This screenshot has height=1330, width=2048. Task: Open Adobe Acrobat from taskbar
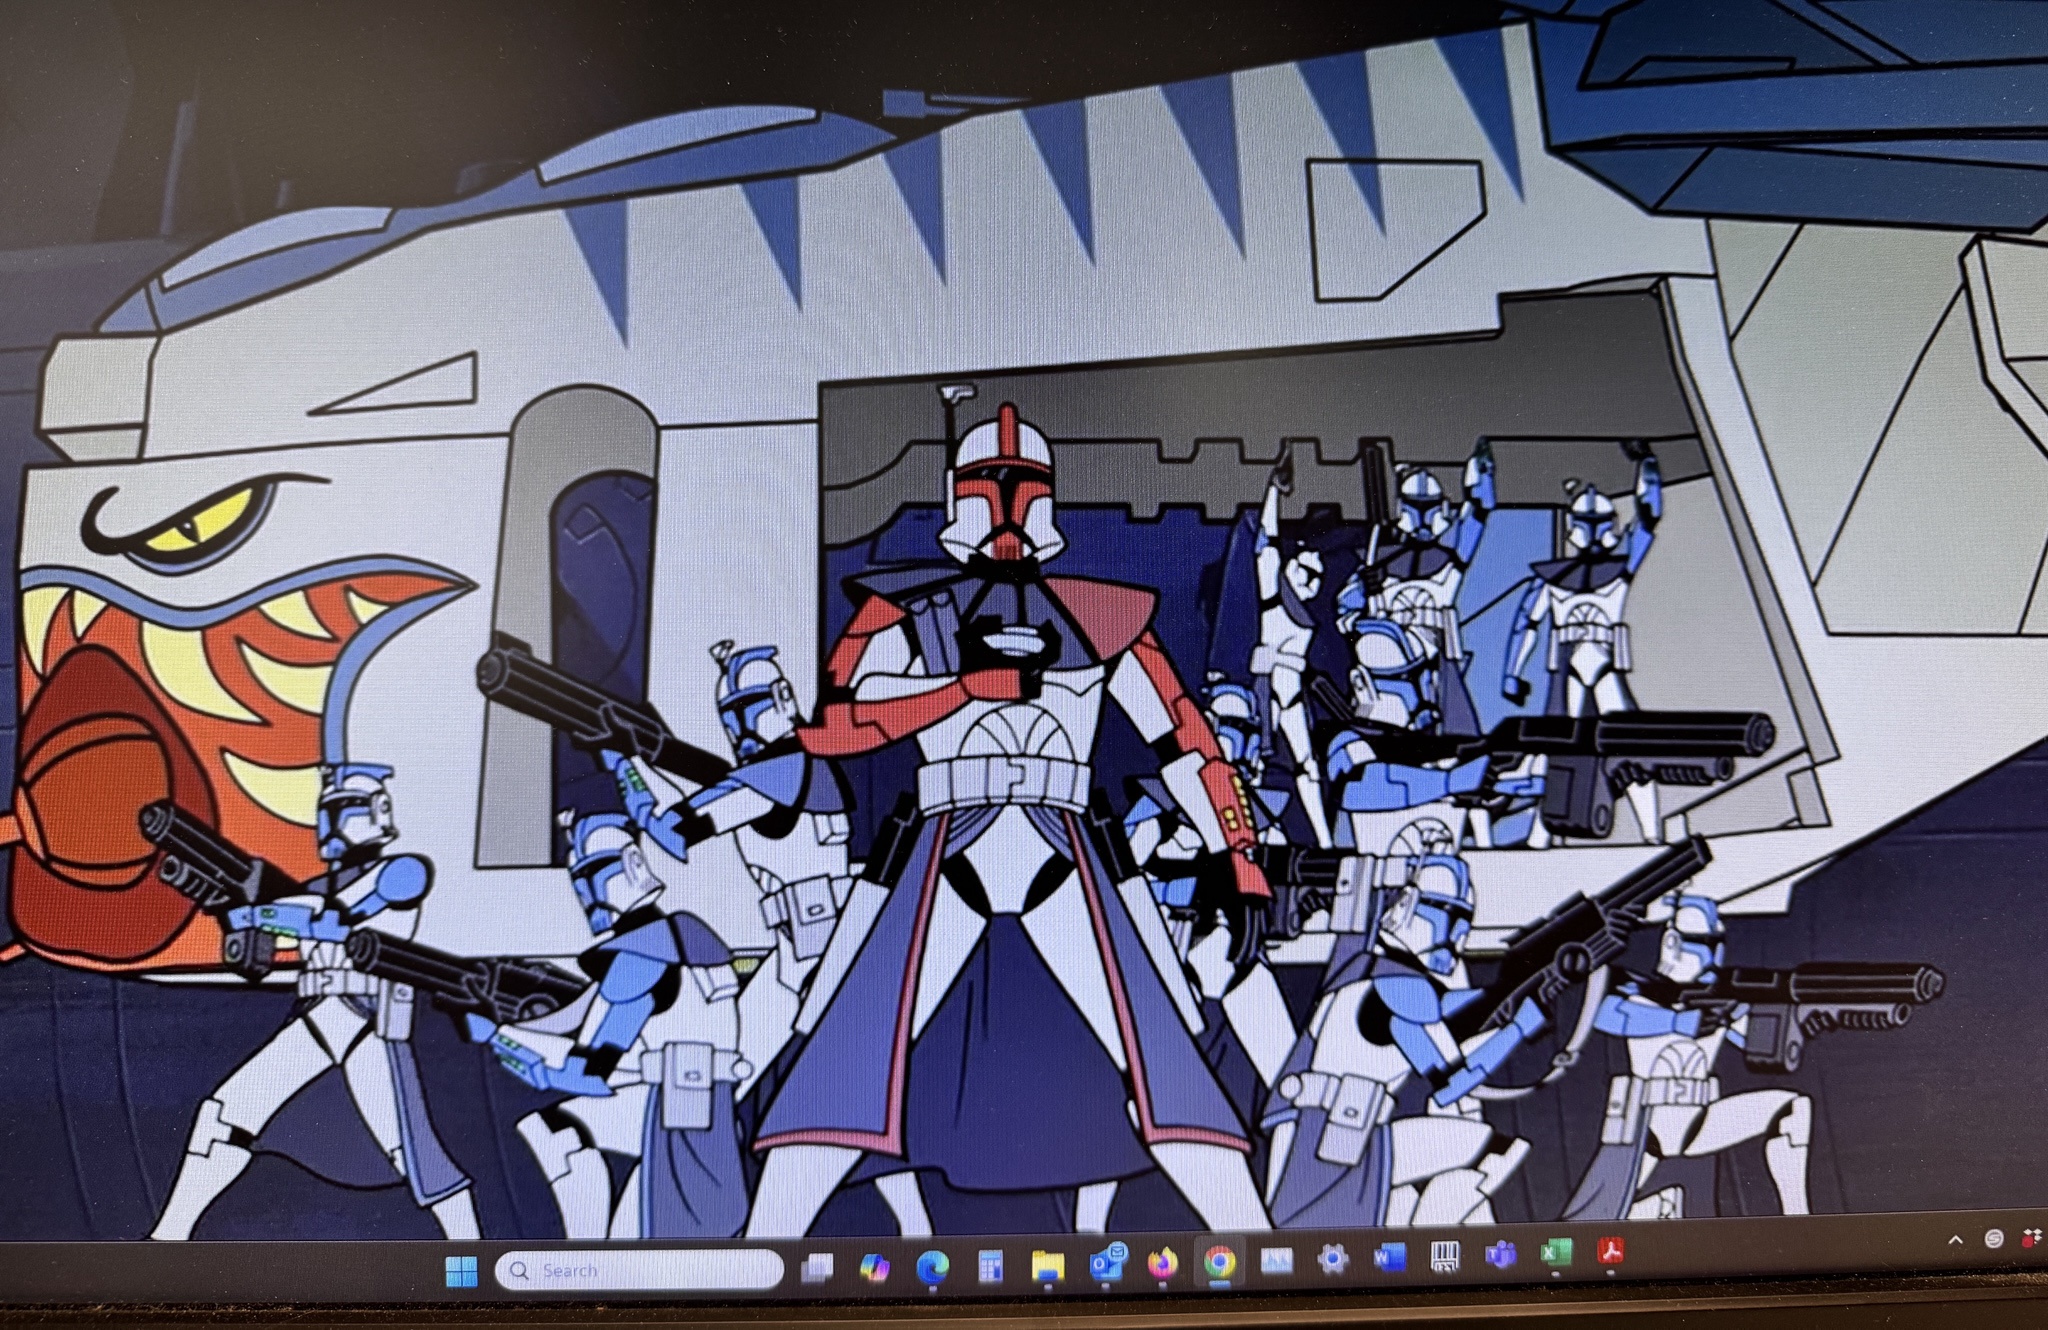(x=1610, y=1250)
